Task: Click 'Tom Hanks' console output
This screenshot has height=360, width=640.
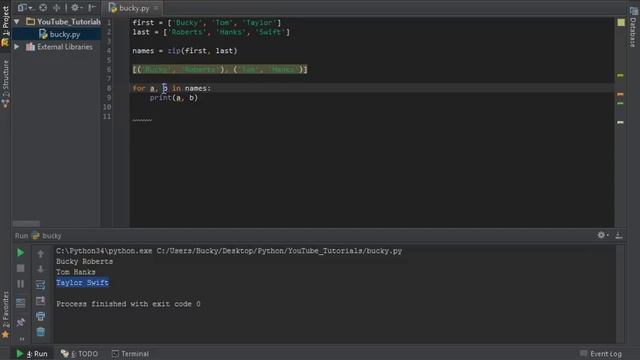Action: [x=76, y=272]
